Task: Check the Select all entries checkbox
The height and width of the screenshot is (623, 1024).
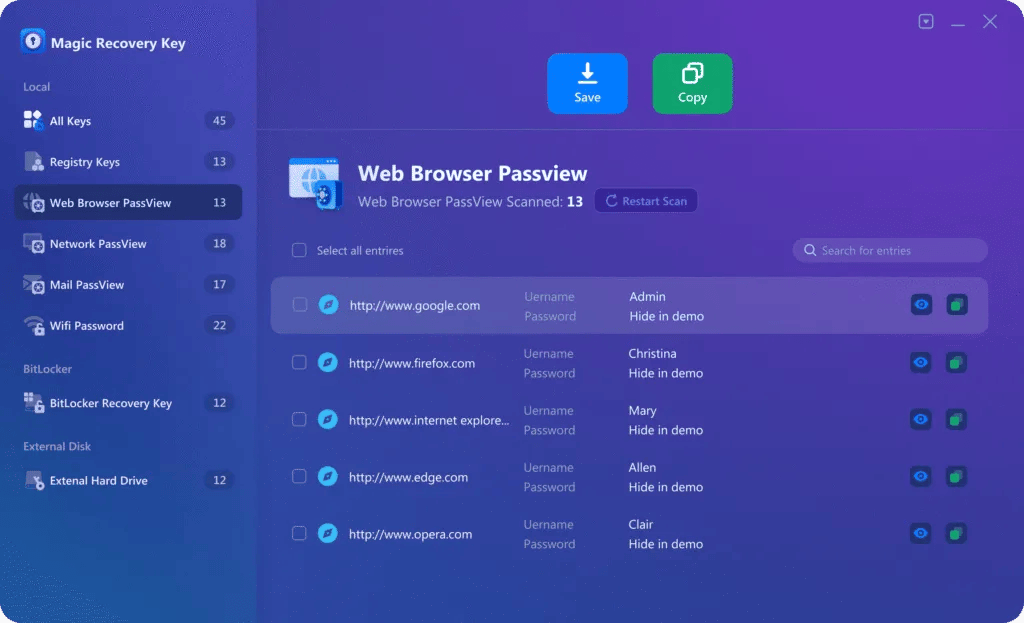Action: click(299, 251)
